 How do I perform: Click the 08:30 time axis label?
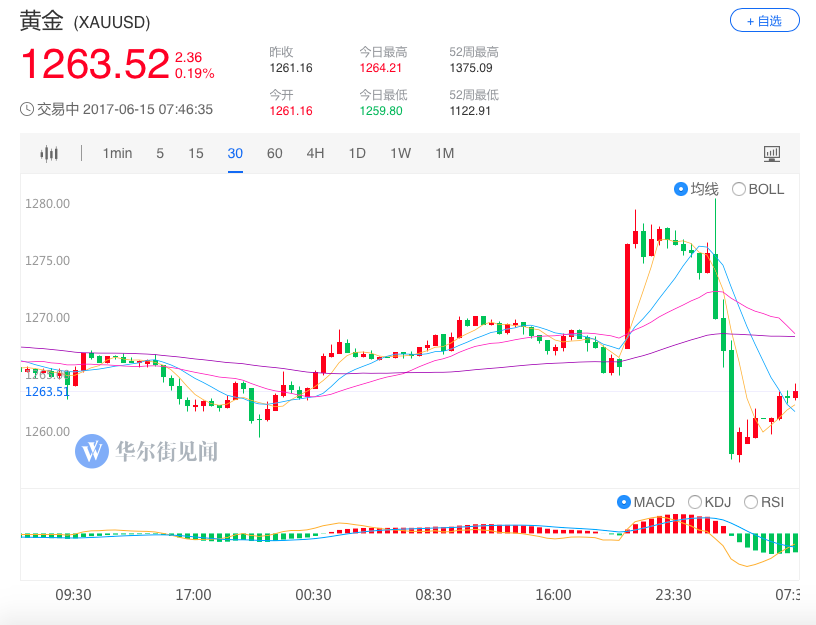(x=433, y=595)
